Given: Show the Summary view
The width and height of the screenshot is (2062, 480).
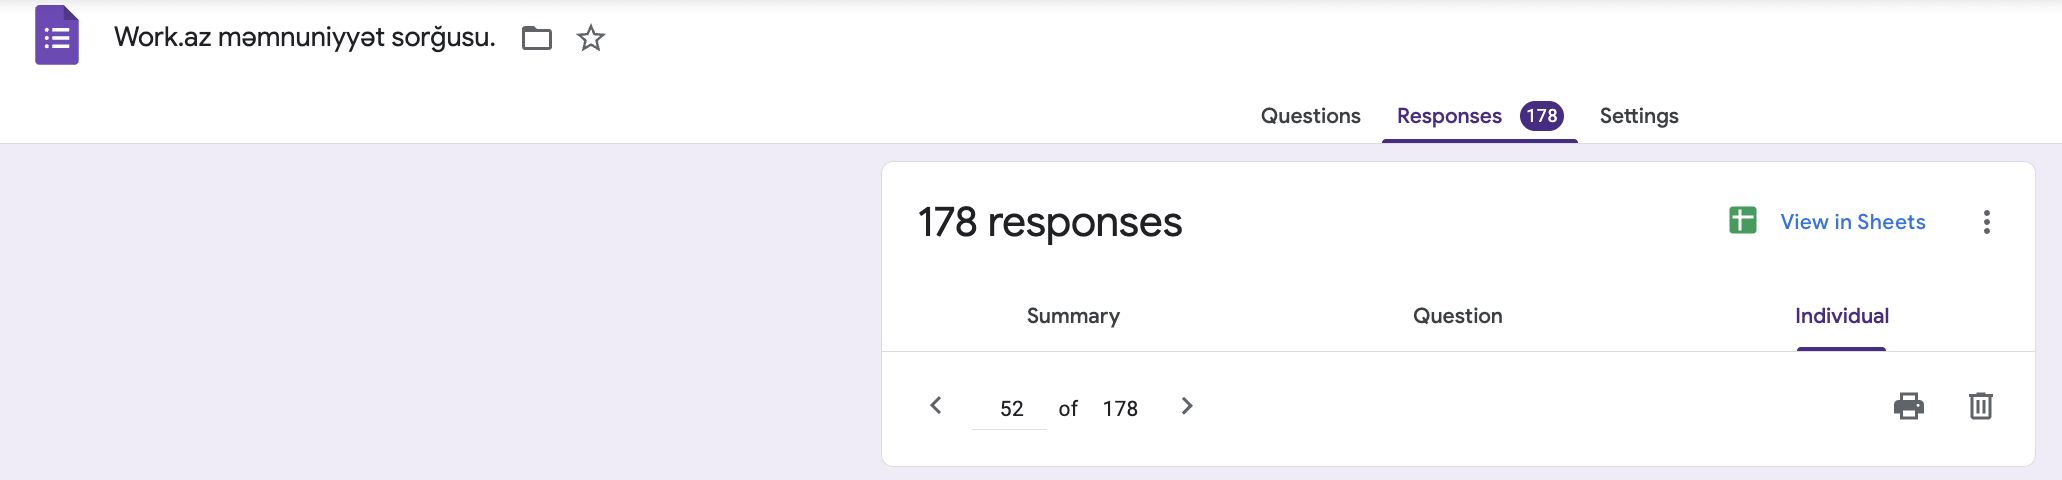Looking at the screenshot, I should click(1073, 316).
